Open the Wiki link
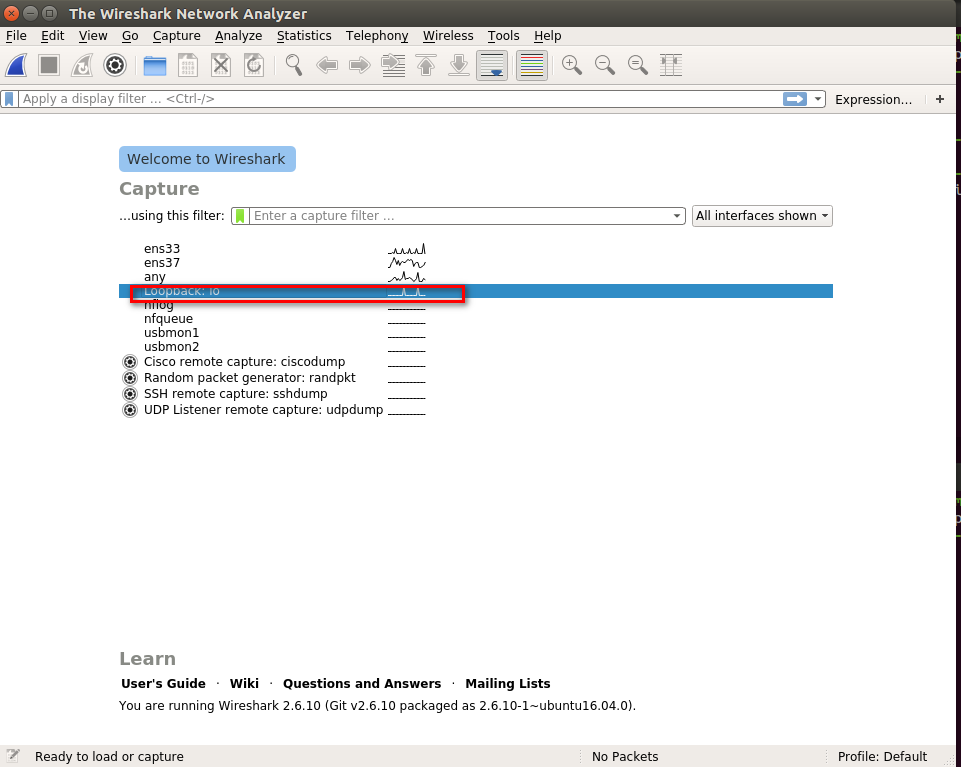This screenshot has width=961, height=767. 244,683
